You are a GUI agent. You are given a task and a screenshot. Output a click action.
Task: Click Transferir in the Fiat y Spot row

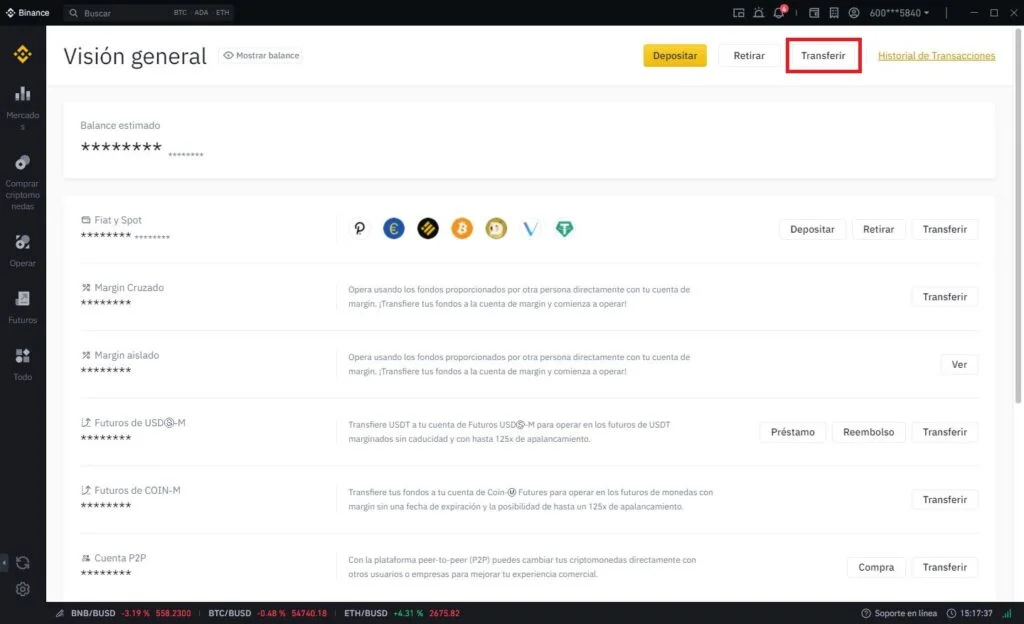[944, 229]
